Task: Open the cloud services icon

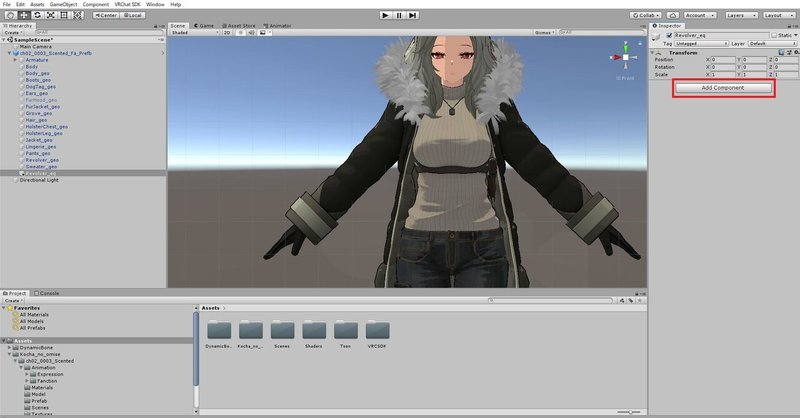Action: (x=672, y=15)
